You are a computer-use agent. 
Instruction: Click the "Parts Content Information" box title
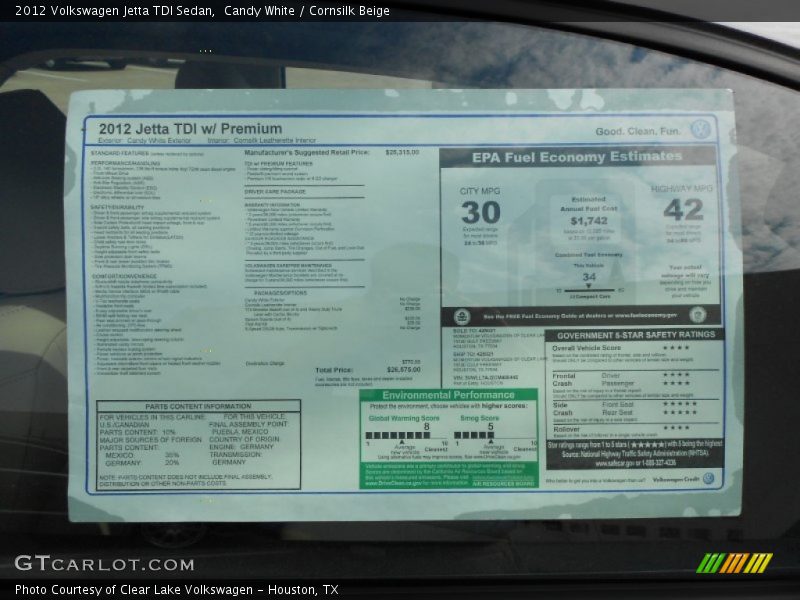tap(198, 406)
